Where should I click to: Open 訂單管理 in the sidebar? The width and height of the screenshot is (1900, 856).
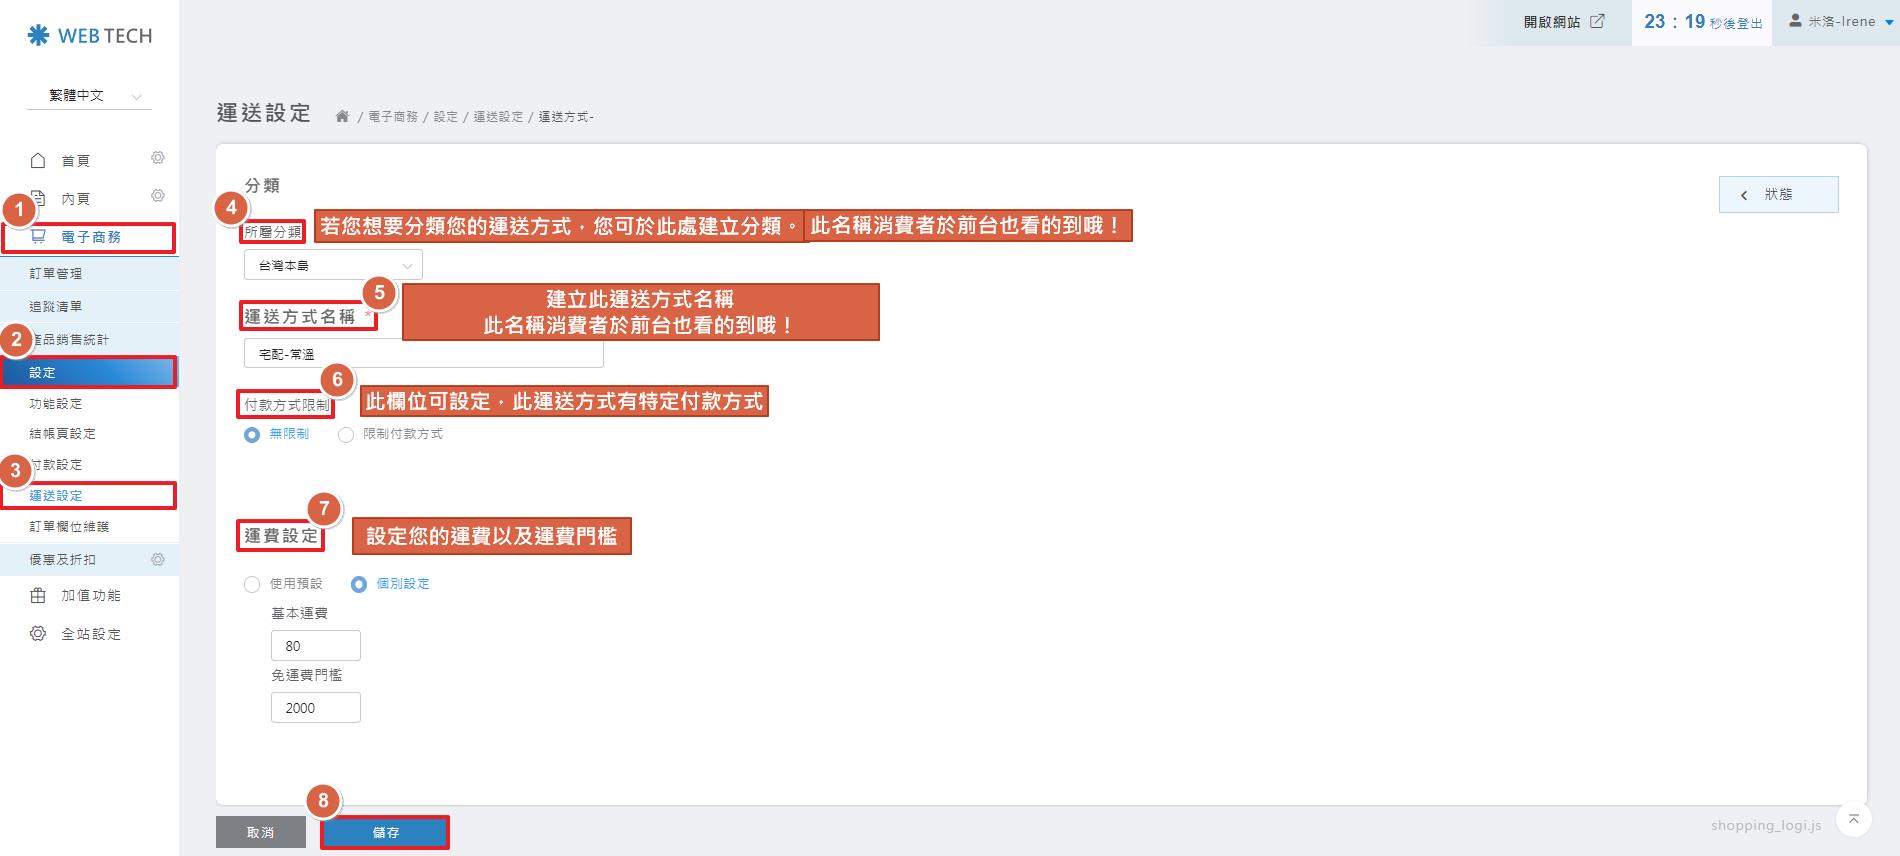[56, 274]
